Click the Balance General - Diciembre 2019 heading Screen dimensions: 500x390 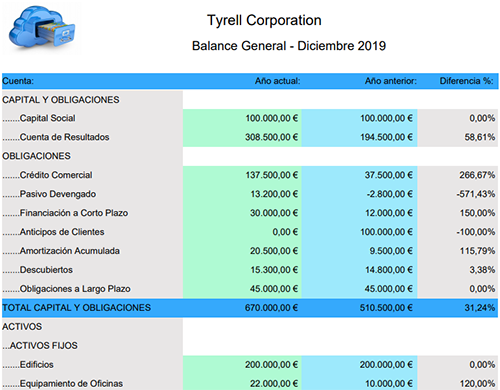(289, 46)
